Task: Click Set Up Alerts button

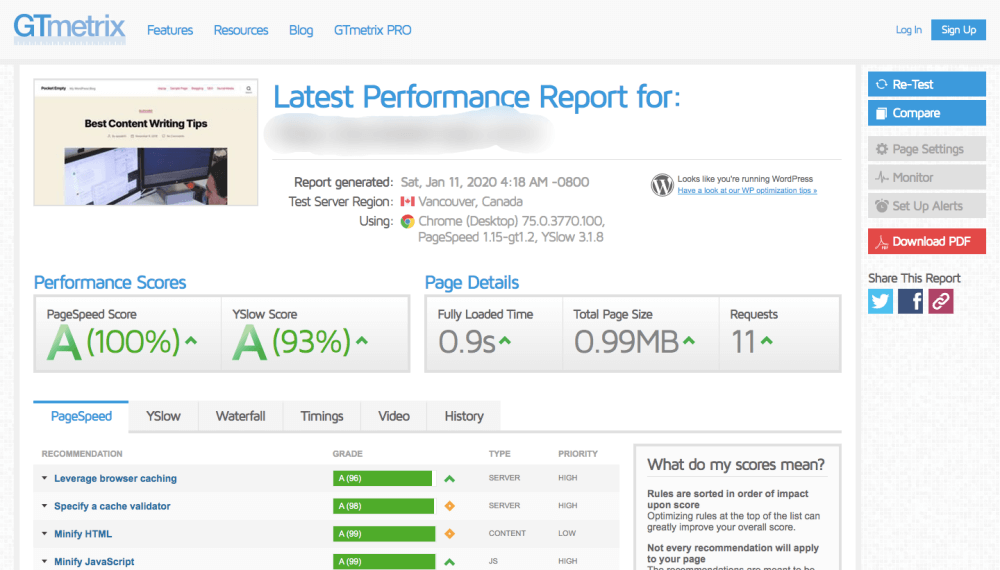Action: coord(927,206)
